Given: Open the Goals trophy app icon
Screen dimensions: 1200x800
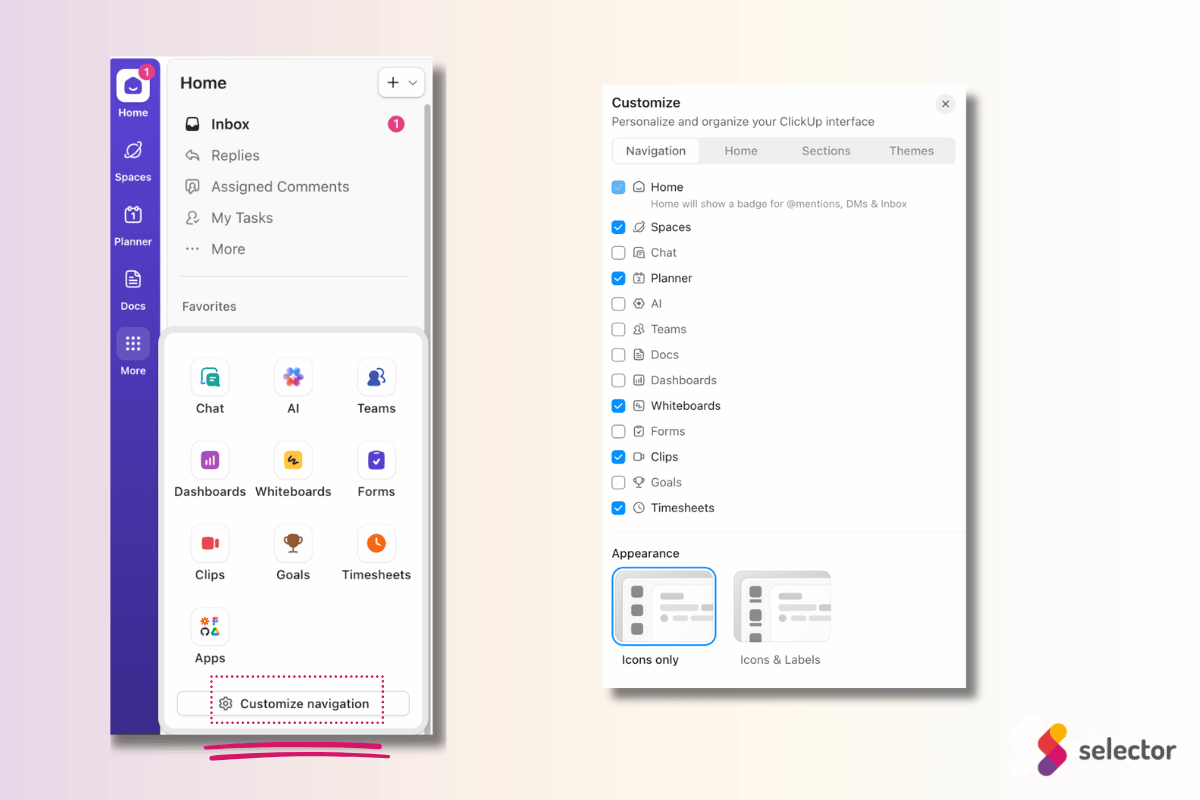Looking at the screenshot, I should point(293,543).
